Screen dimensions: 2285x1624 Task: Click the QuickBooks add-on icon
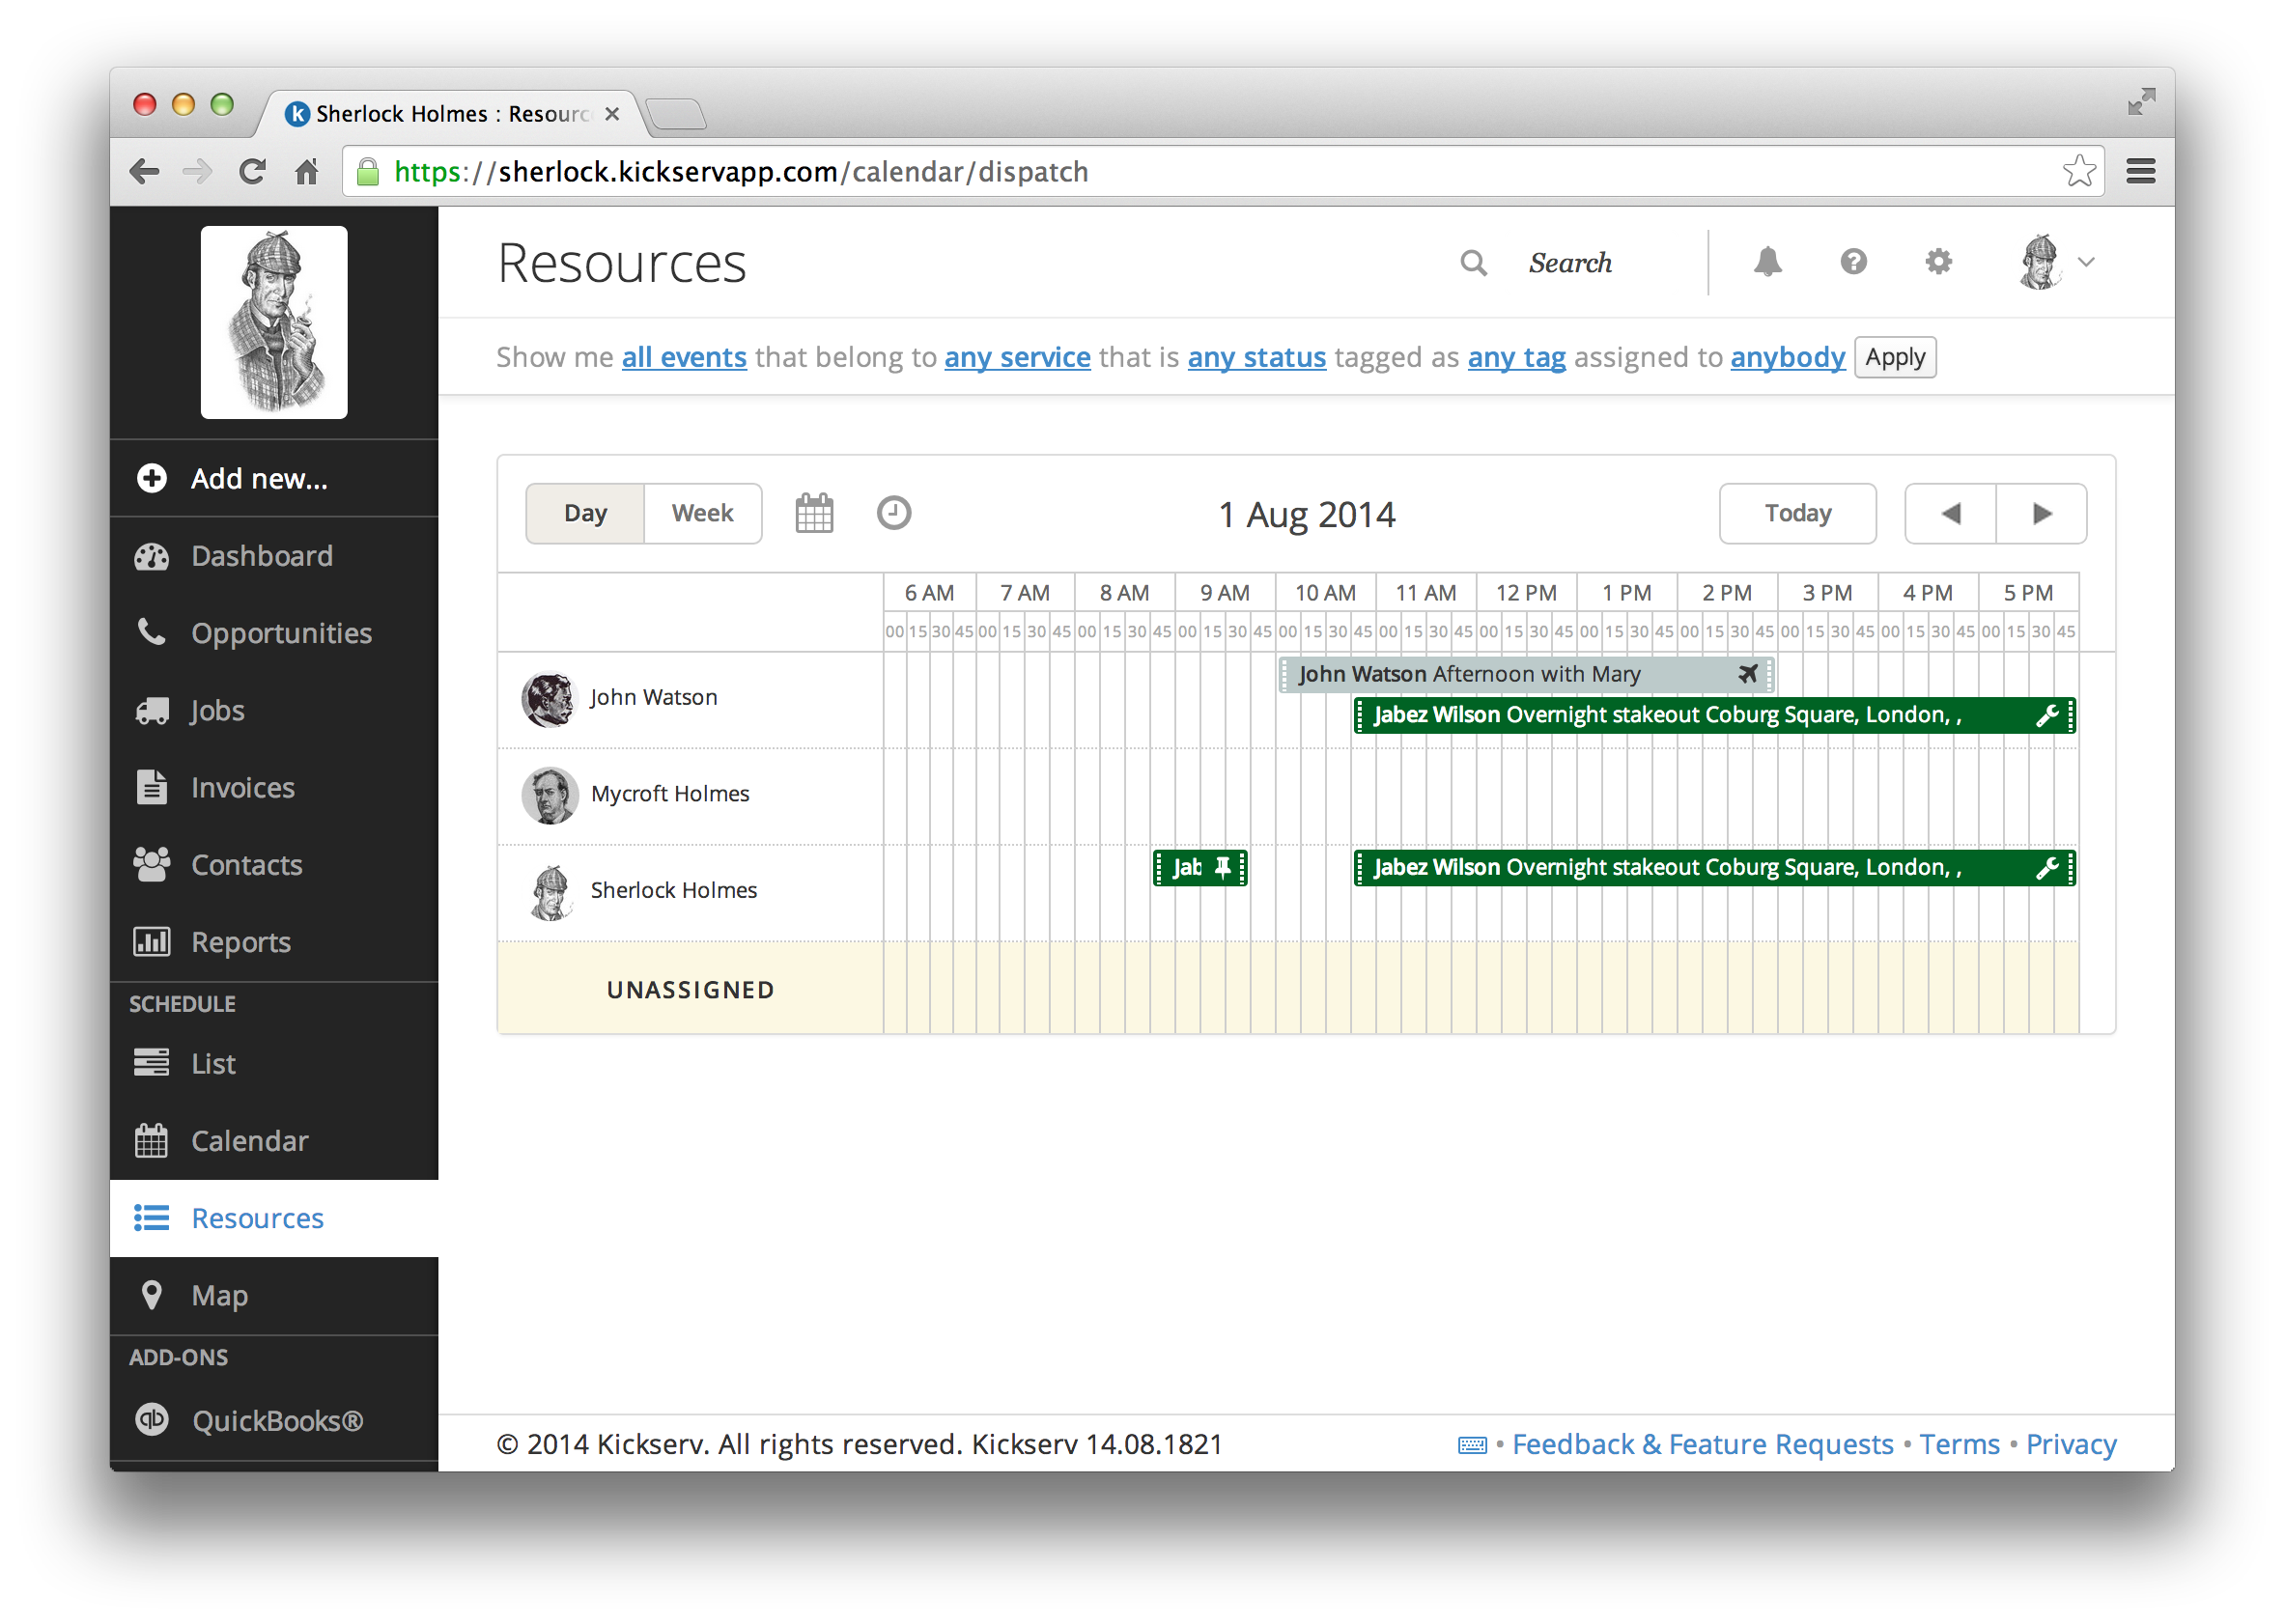pos(152,1420)
